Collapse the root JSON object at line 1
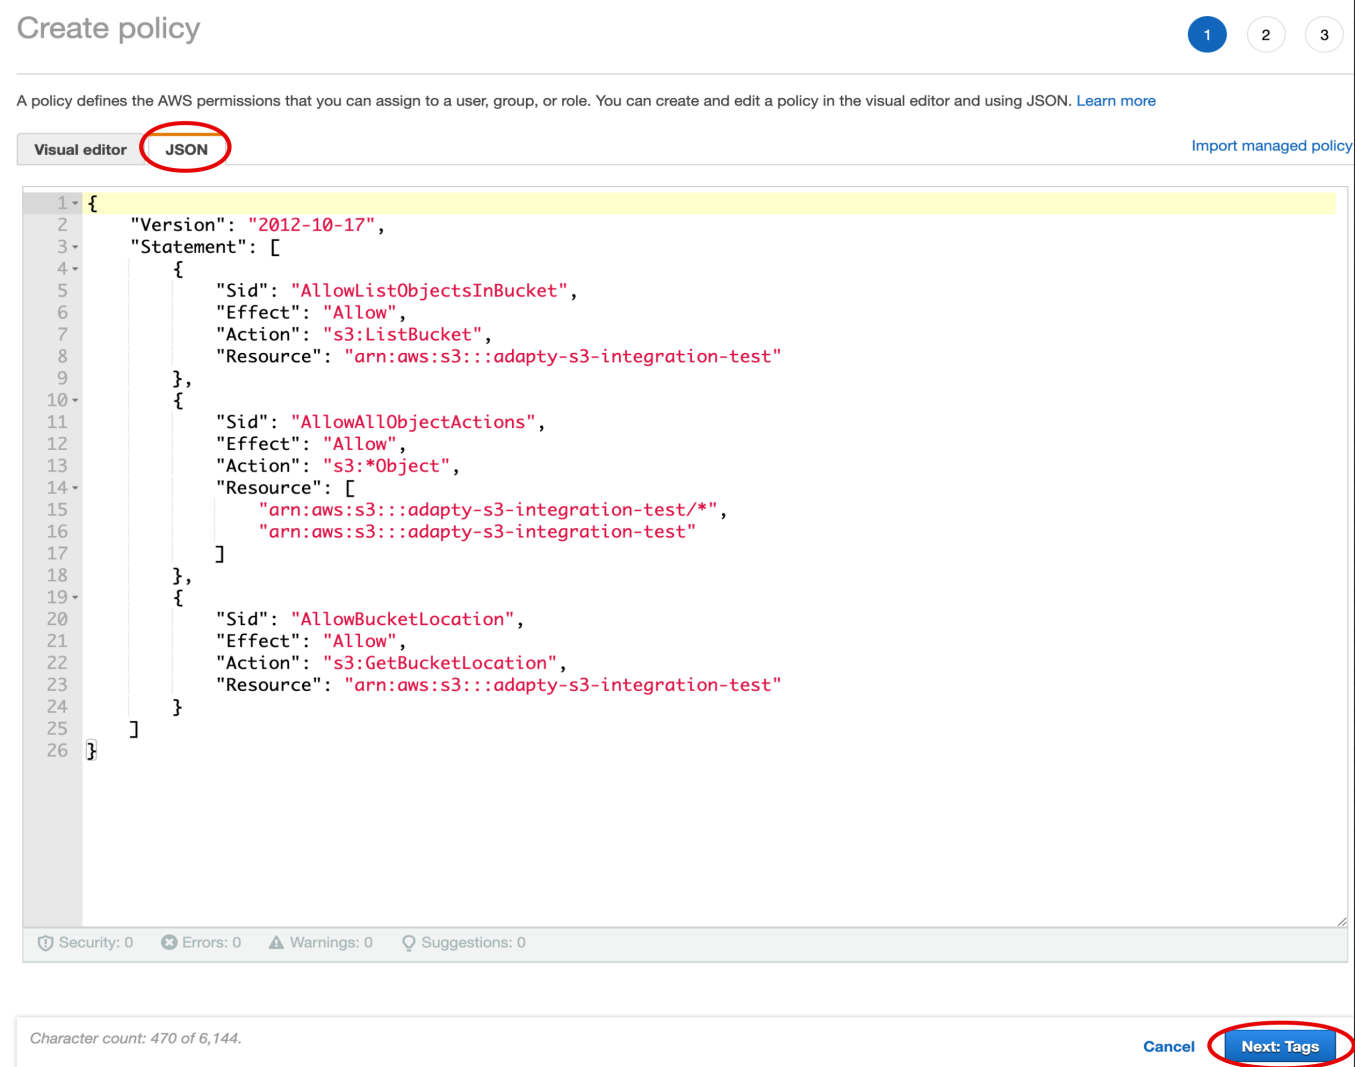 (x=75, y=204)
